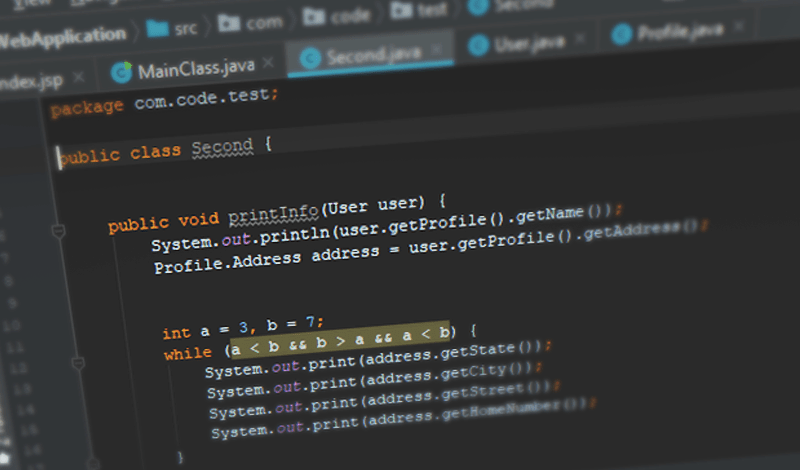The height and width of the screenshot is (470, 800).
Task: Open the code package breadcrumb
Action: click(x=337, y=17)
